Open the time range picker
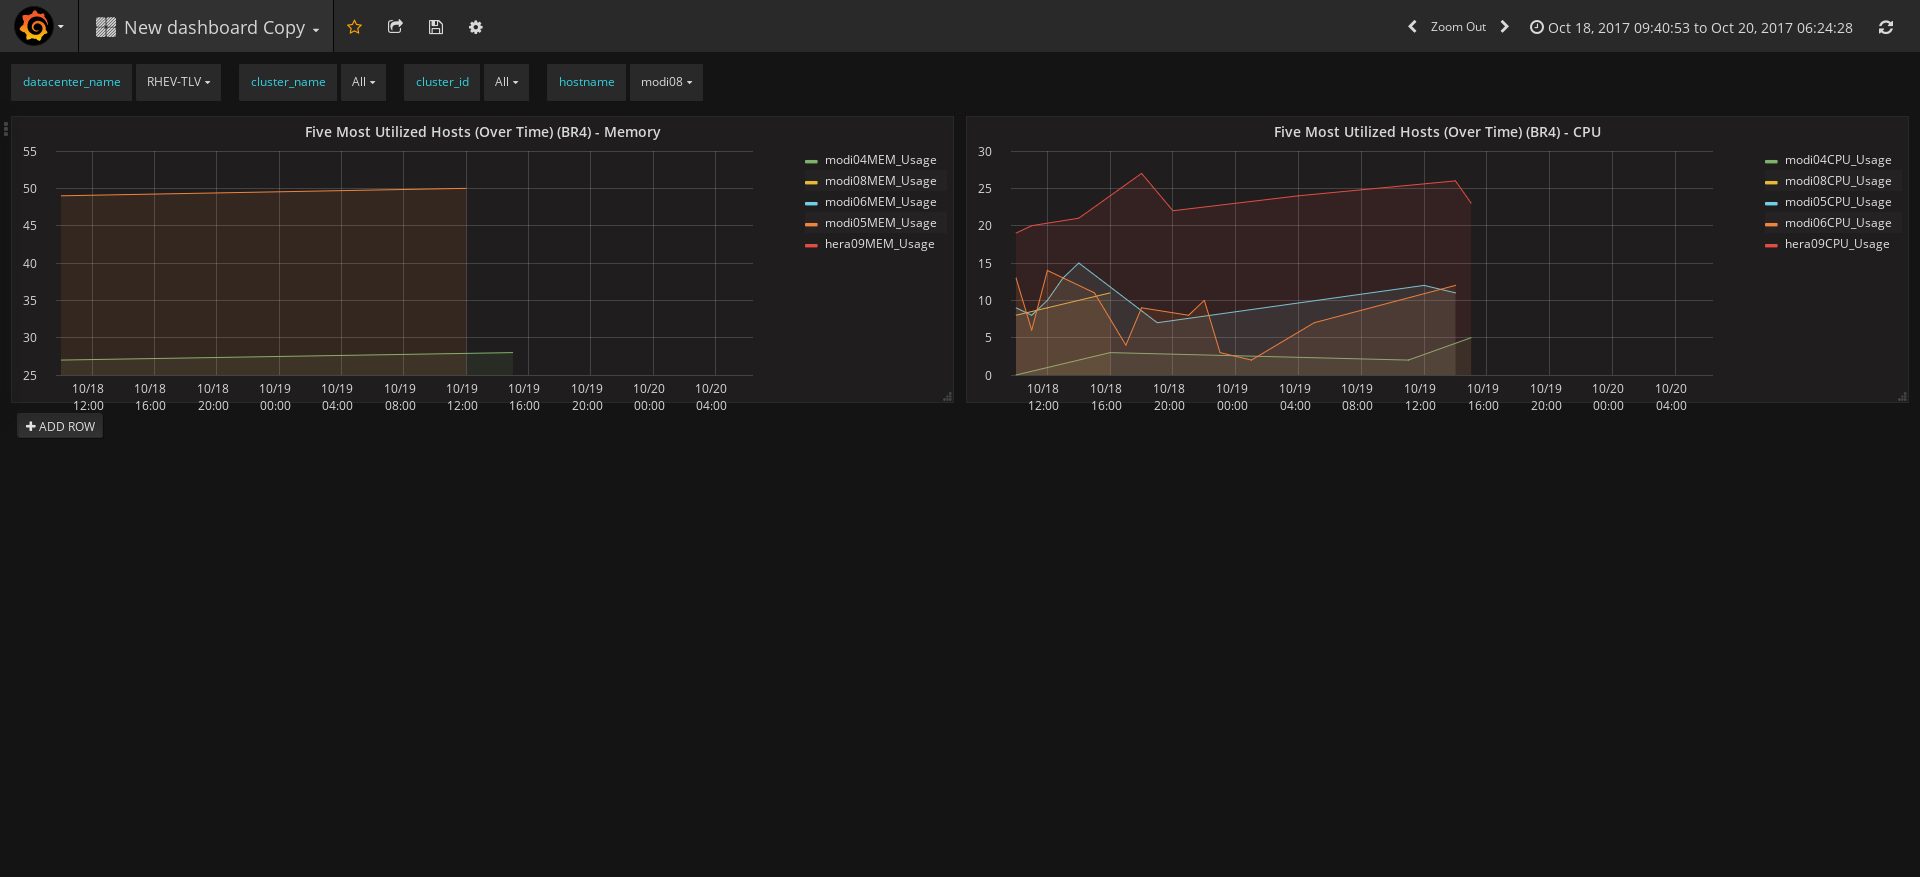The image size is (1920, 877). click(1691, 28)
